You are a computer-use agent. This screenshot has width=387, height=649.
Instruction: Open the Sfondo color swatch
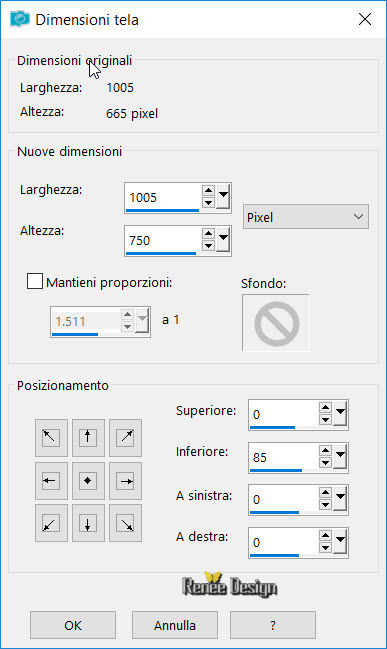[x=276, y=322]
